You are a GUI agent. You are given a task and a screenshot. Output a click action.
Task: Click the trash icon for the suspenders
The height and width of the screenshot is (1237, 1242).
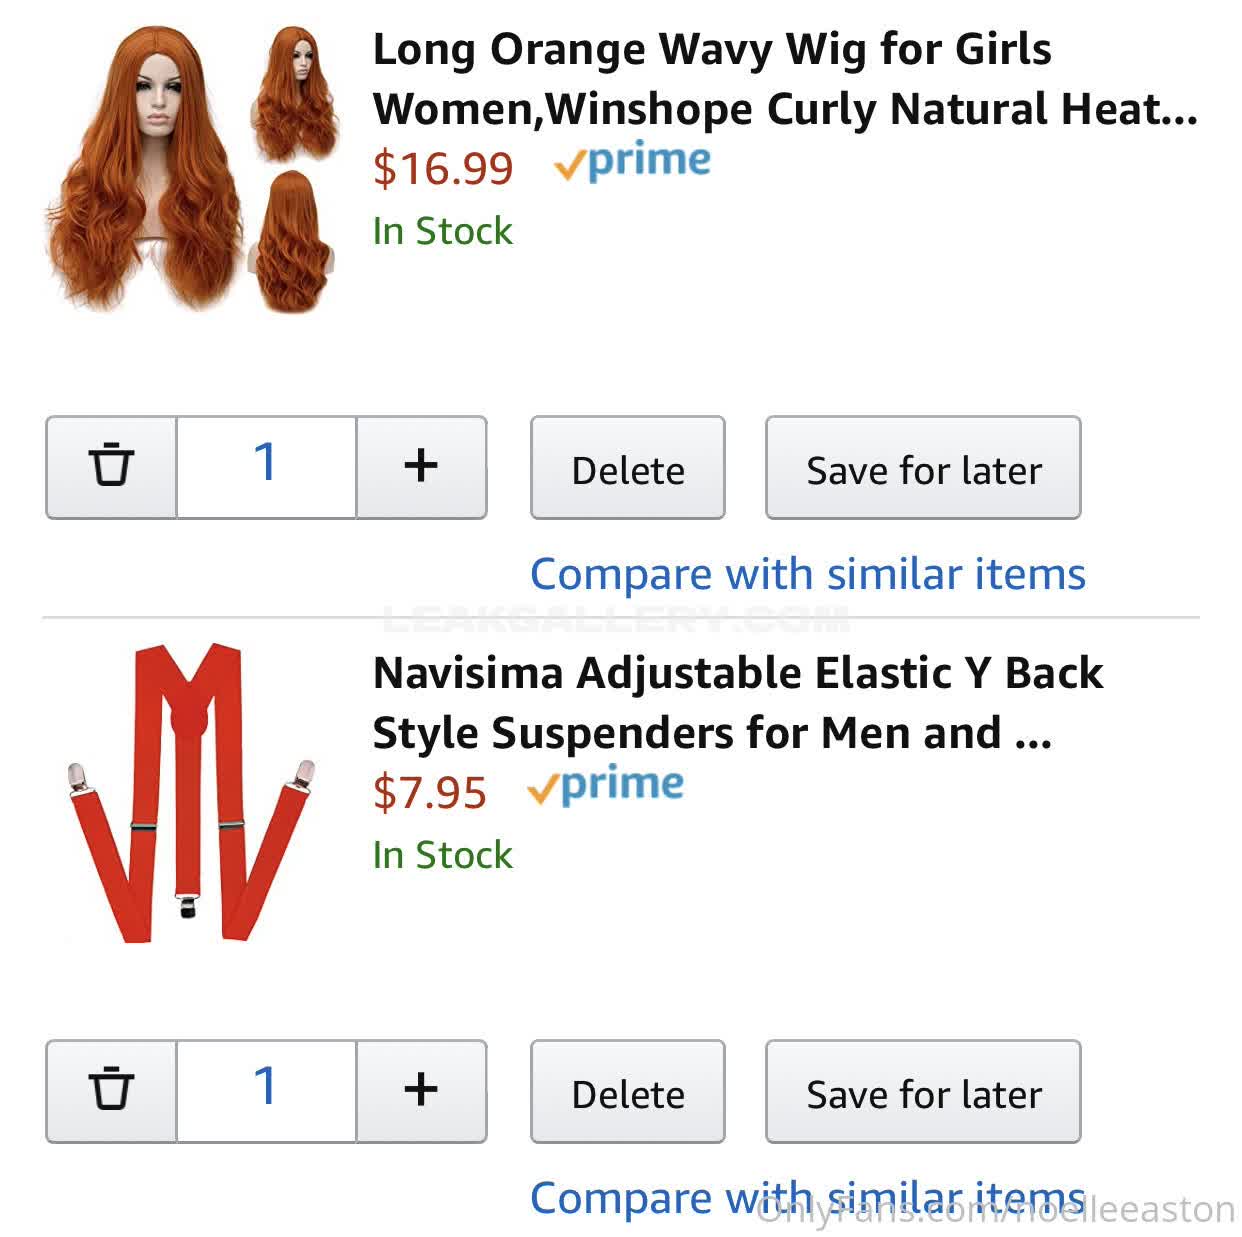click(111, 1090)
